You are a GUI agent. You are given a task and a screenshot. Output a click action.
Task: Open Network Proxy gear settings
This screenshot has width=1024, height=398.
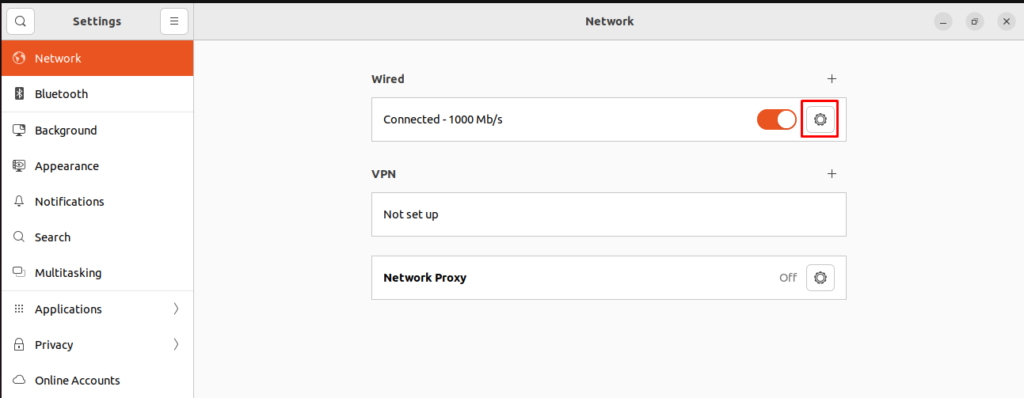820,278
